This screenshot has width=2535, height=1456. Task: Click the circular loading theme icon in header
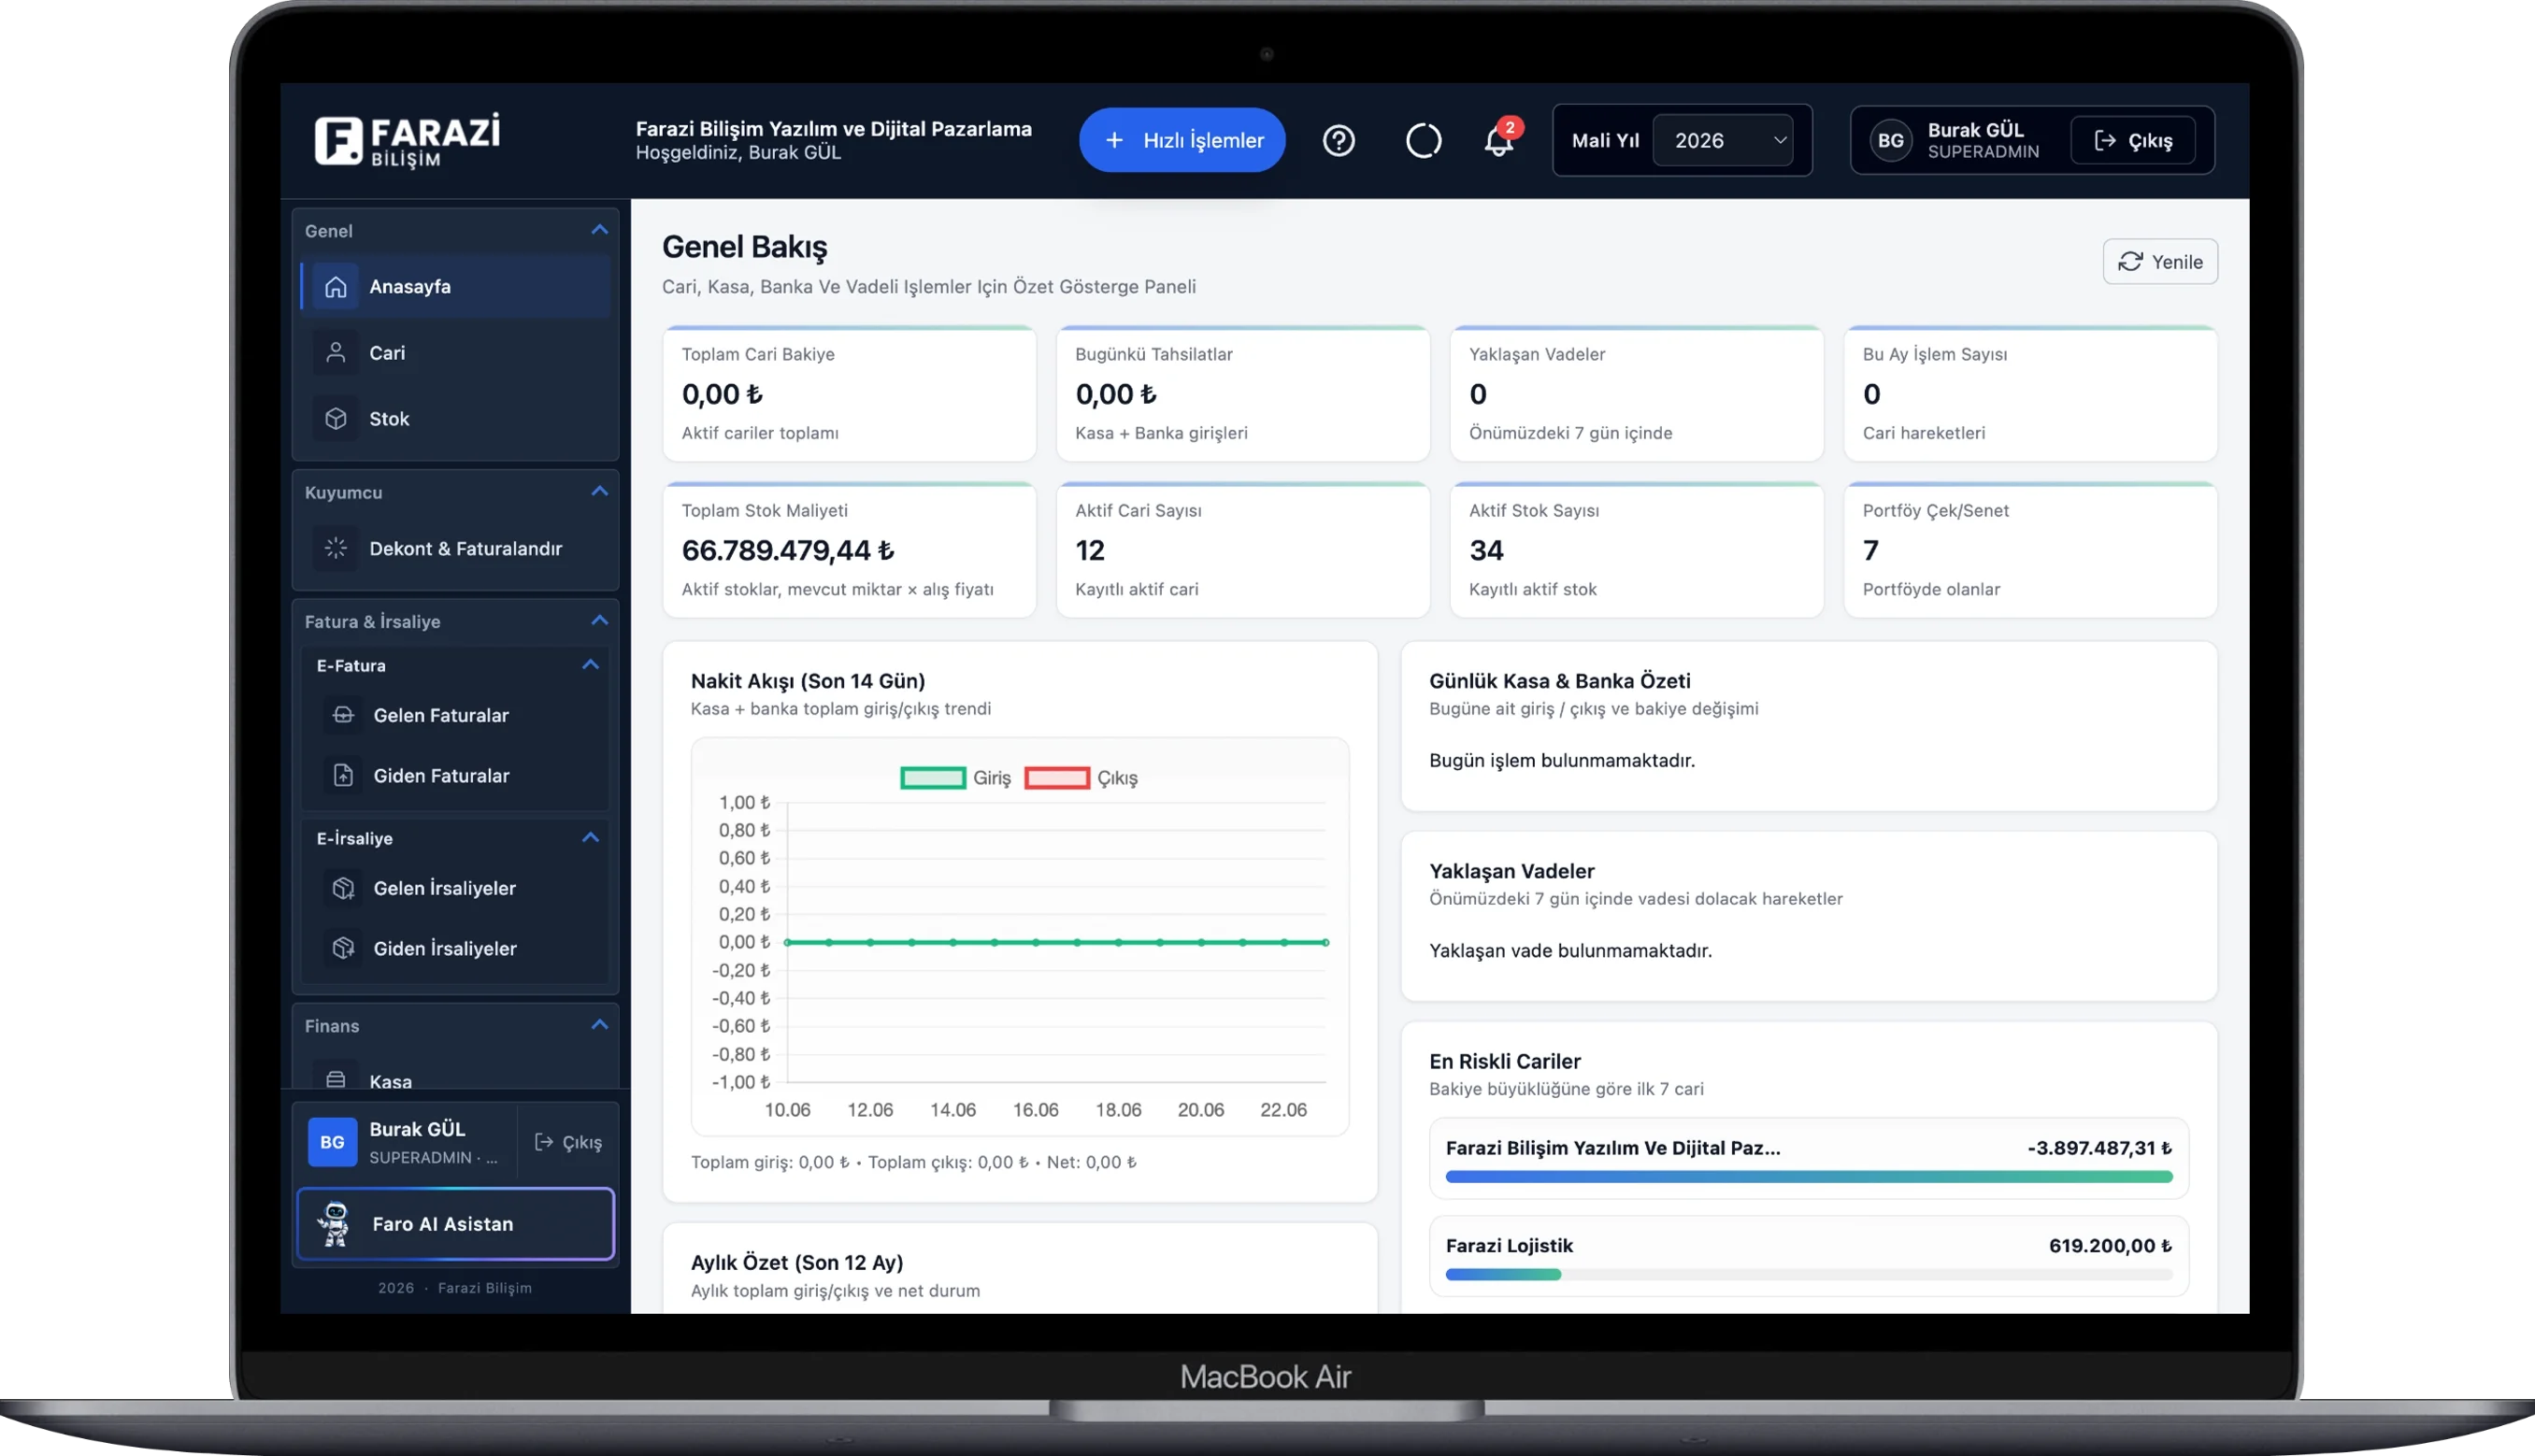1423,140
